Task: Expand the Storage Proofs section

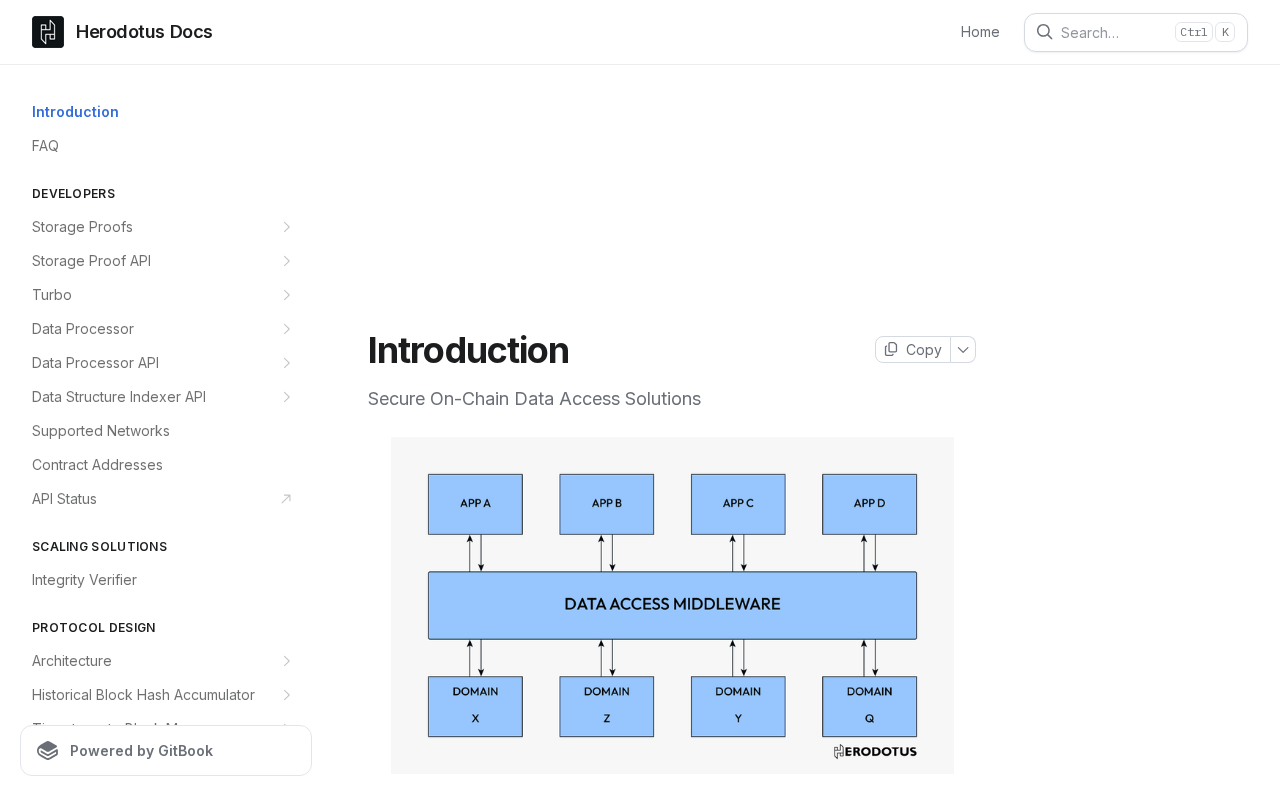Action: click(286, 227)
